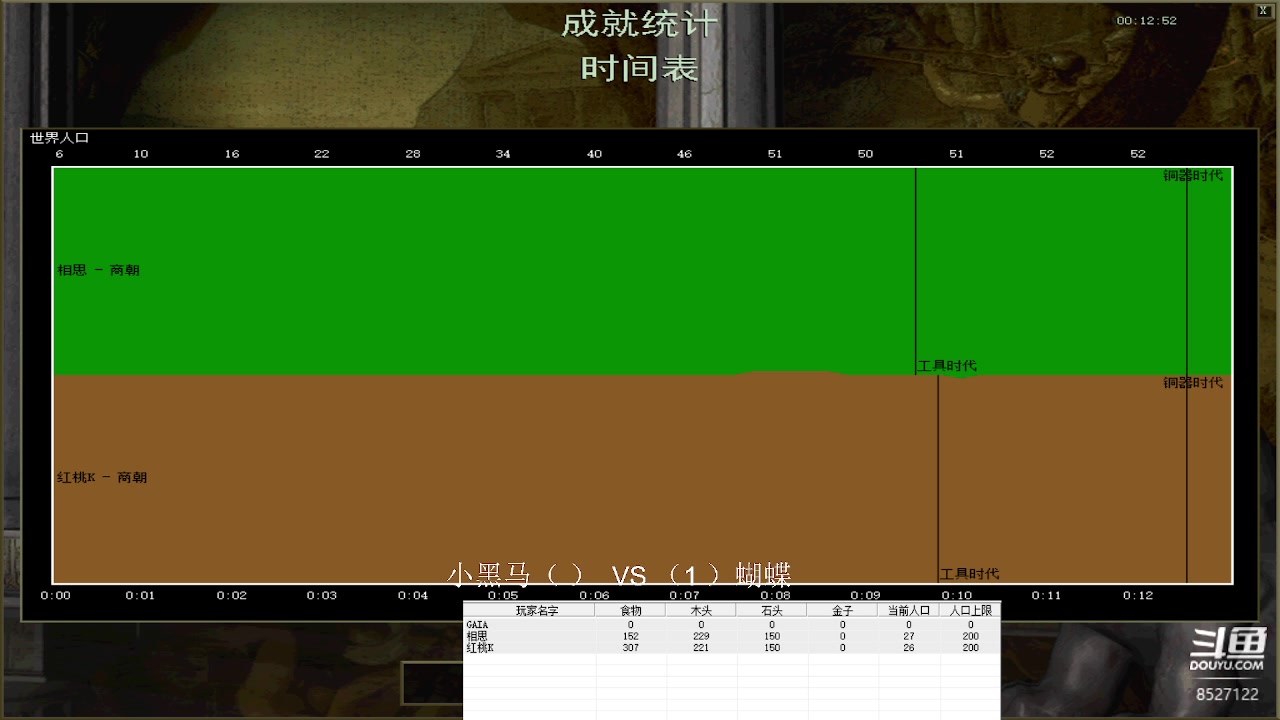Sort by the 食物 column header

click(630, 610)
